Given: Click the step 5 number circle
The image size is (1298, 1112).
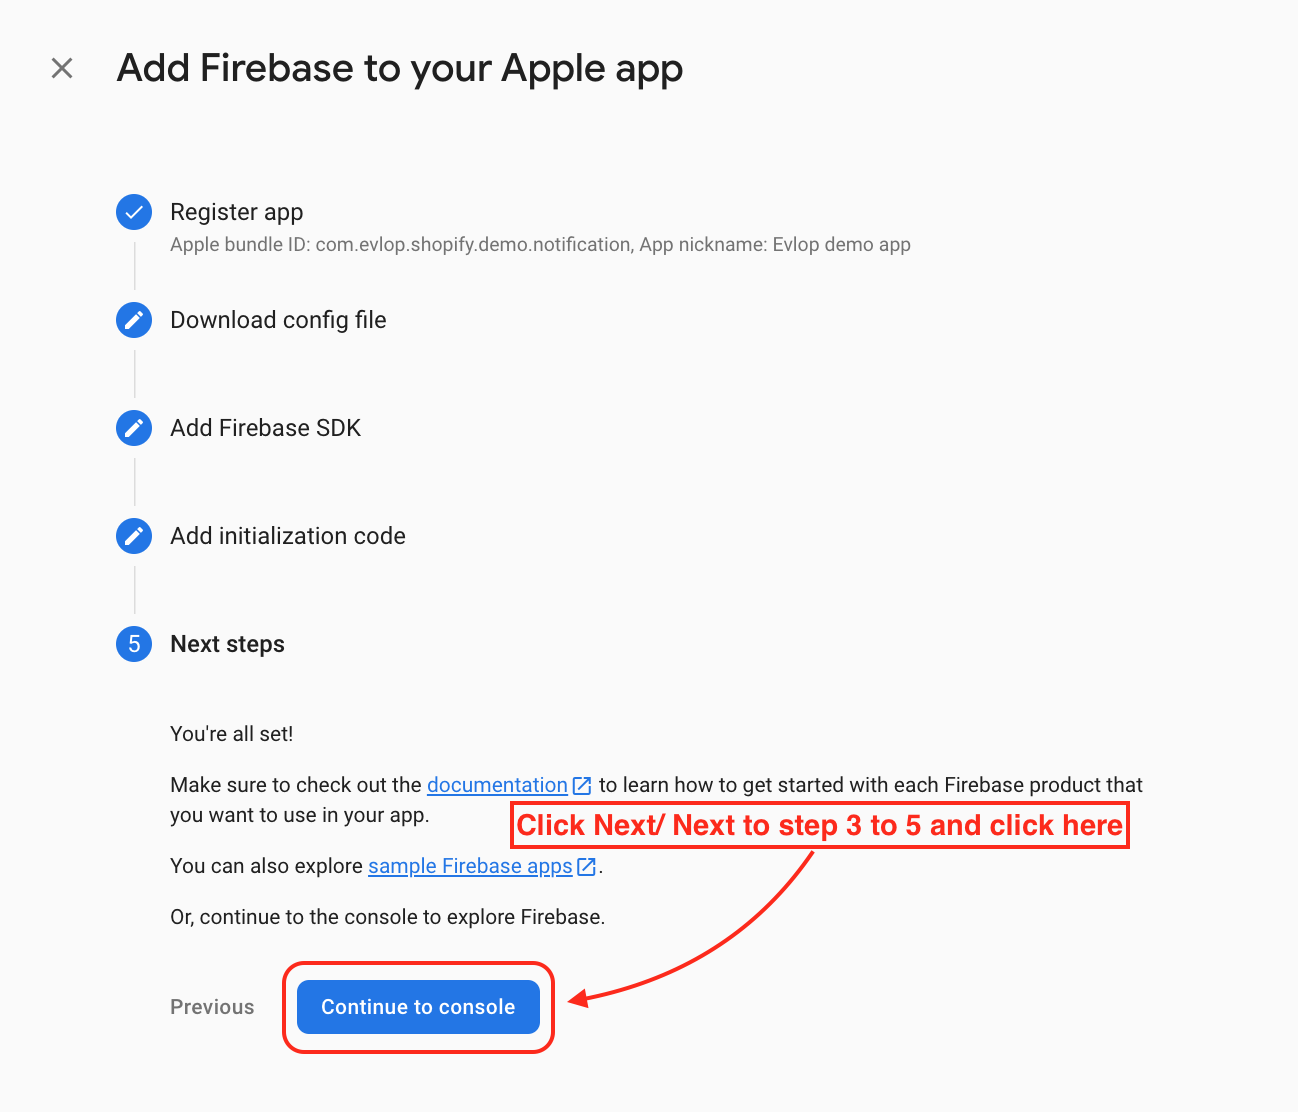Looking at the screenshot, I should 134,644.
